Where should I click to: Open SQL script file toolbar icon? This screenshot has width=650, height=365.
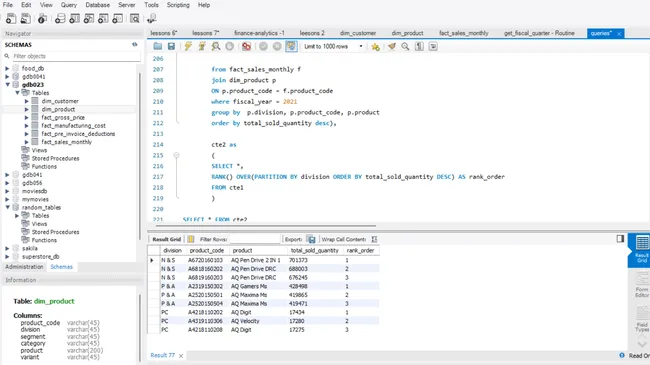(x=25, y=18)
